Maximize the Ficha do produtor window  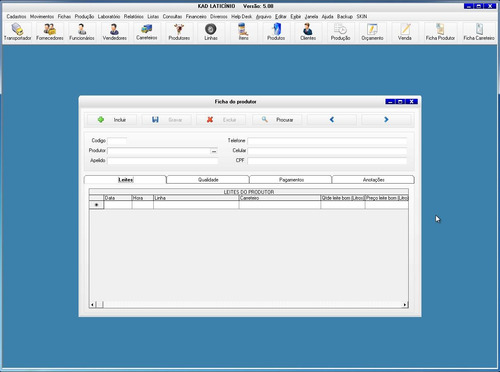tap(401, 101)
